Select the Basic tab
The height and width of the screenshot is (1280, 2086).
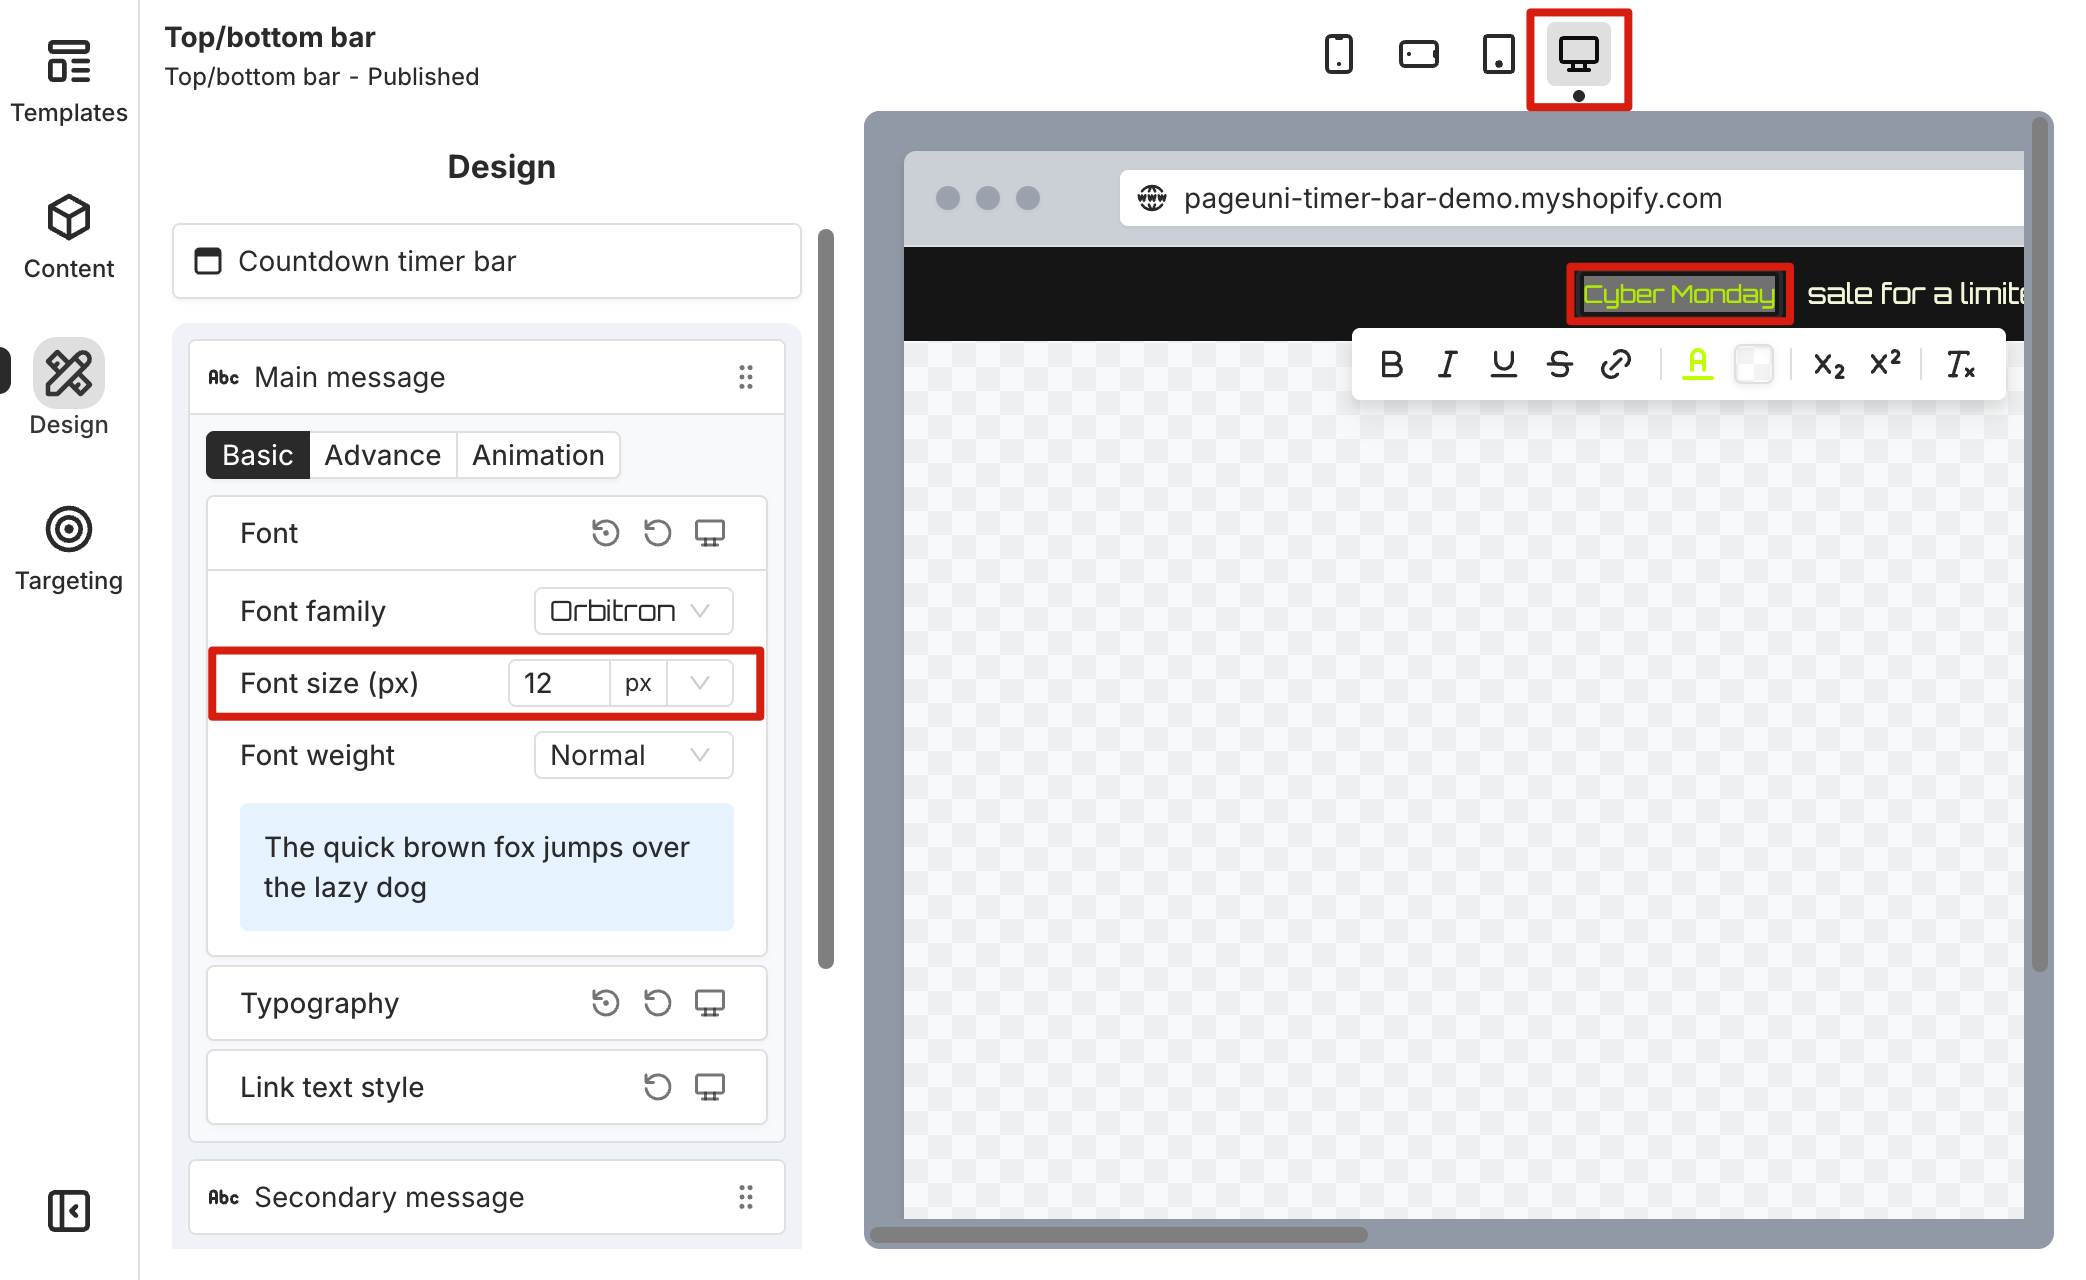(258, 455)
